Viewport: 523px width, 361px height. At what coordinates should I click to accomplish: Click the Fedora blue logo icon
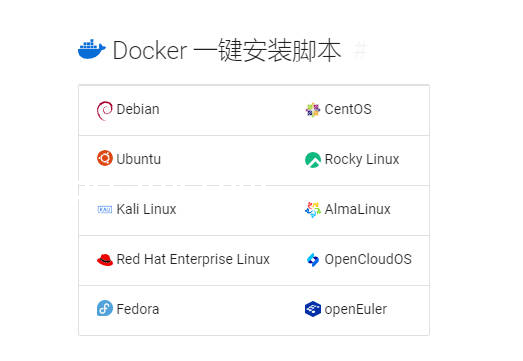(x=105, y=308)
